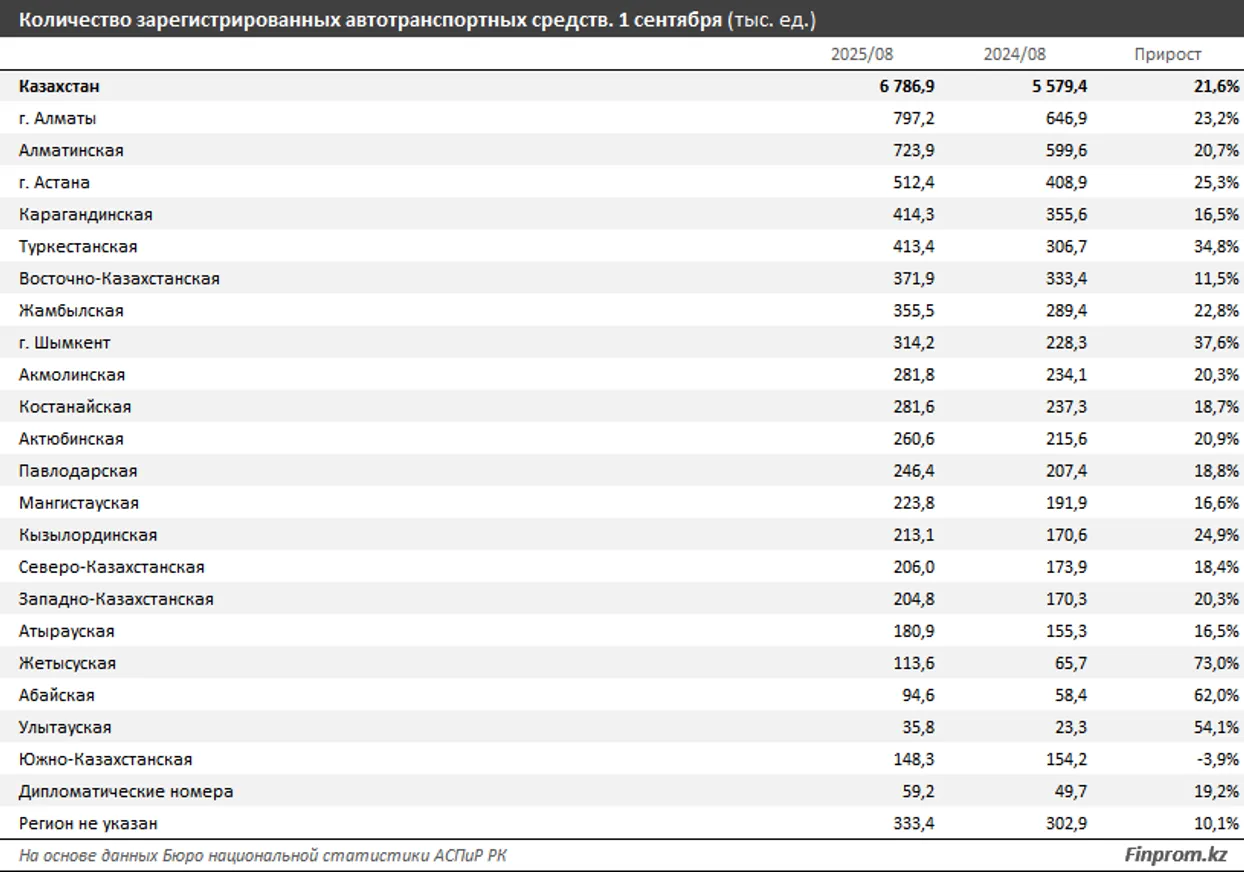Click the 2025/08 column header

click(x=862, y=55)
